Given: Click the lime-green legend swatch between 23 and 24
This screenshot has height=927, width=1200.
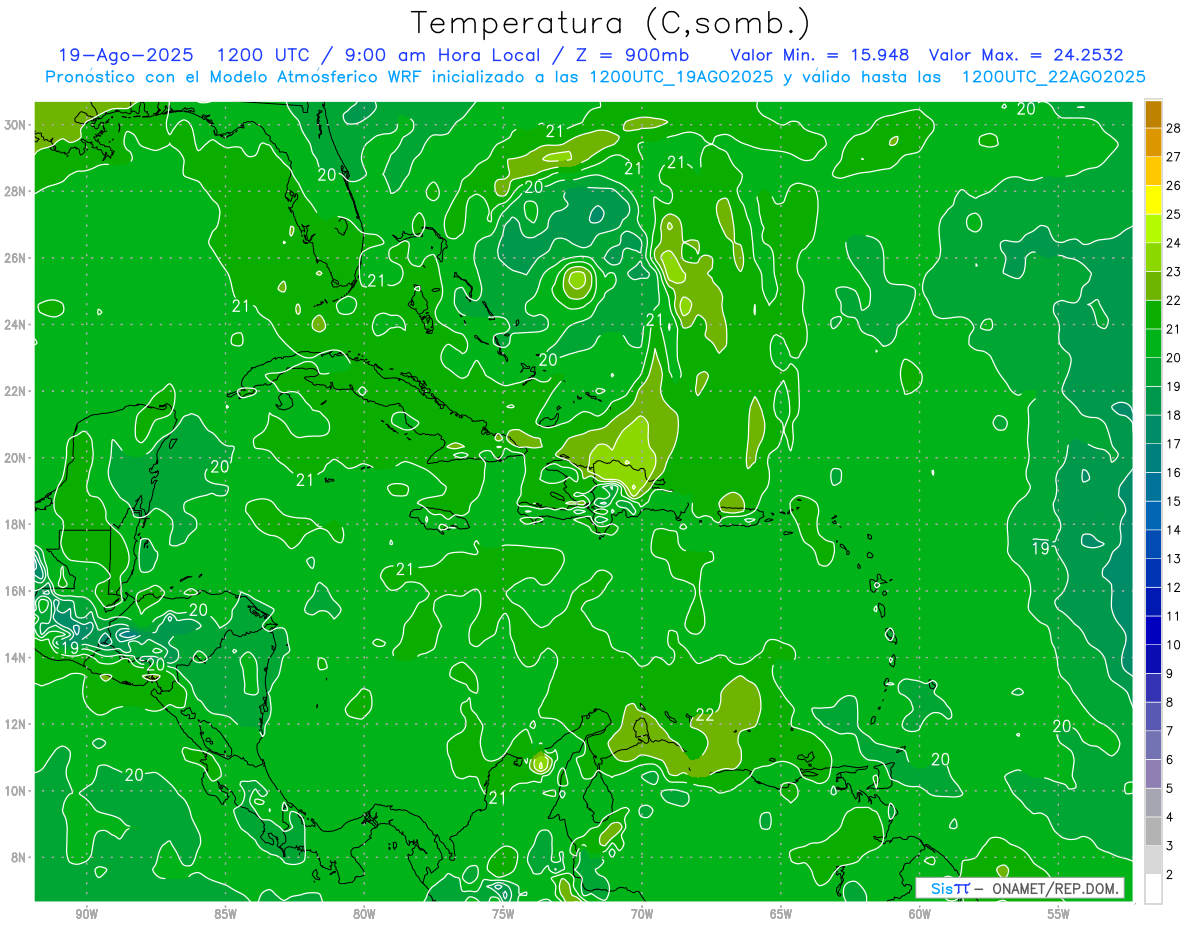Looking at the screenshot, I should 1153,258.
